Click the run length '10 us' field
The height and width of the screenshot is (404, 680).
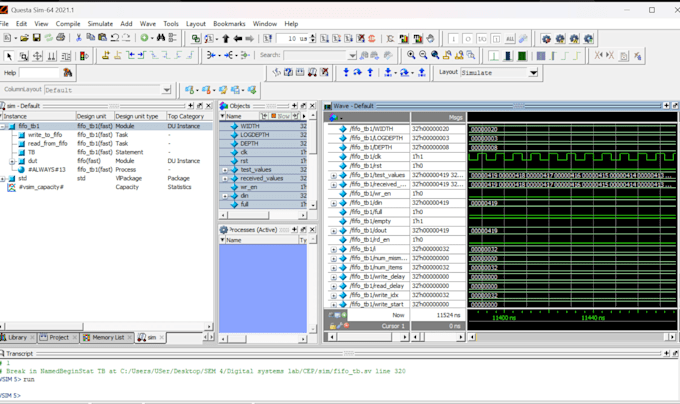[292, 39]
